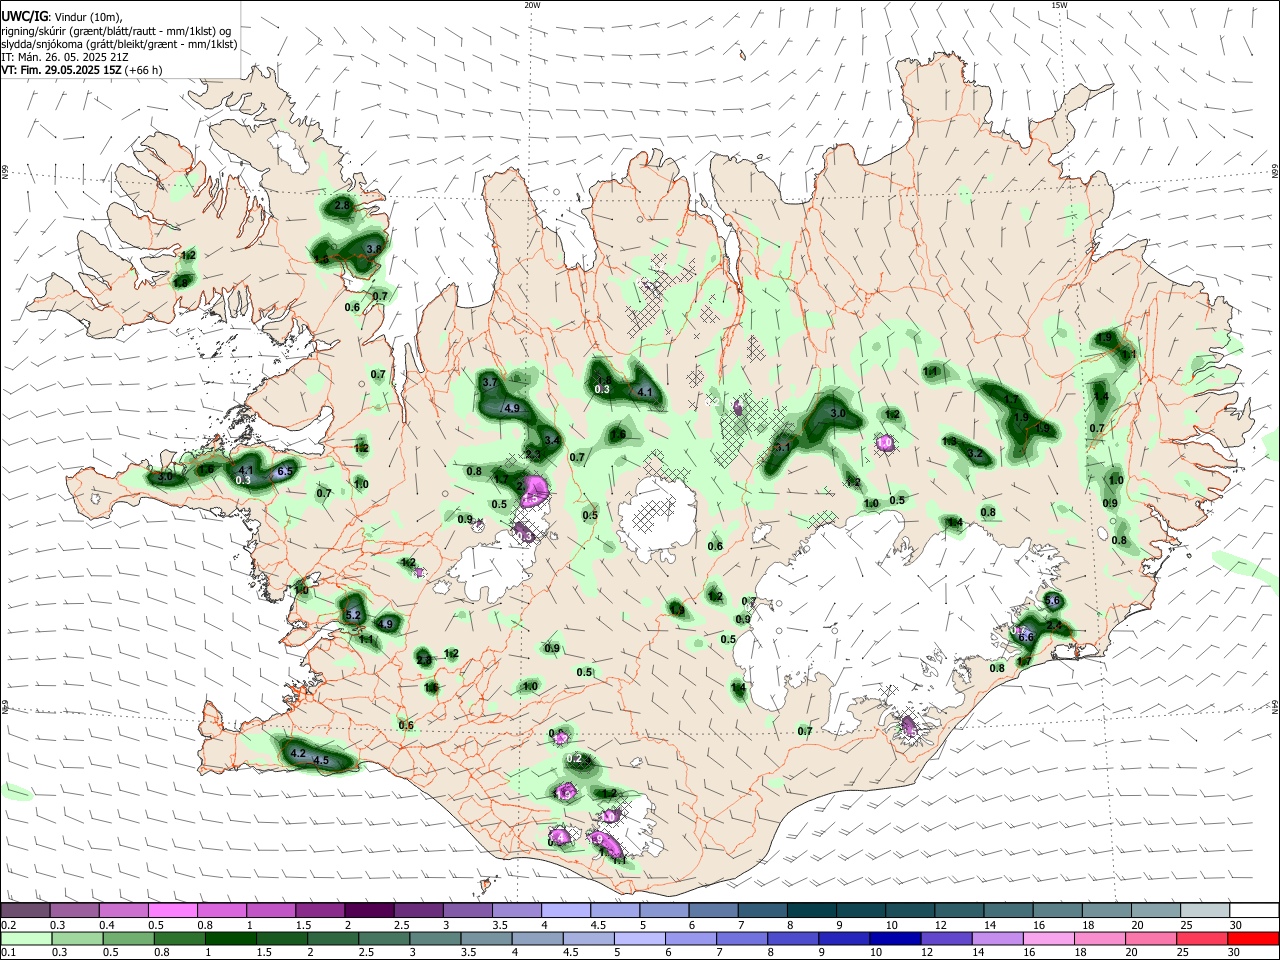Click the 6.6 precipitation value on the map
1280x960 pixels.
click(1026, 636)
